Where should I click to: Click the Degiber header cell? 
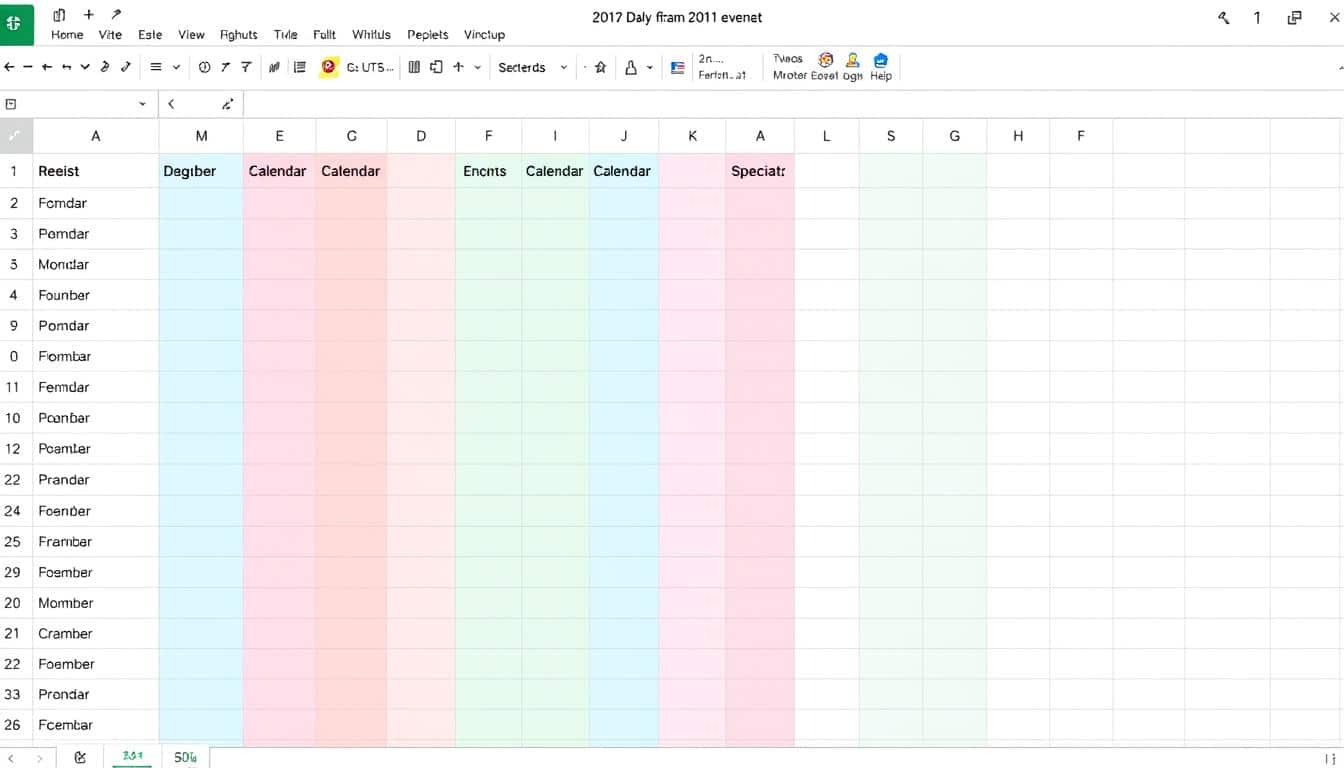pyautogui.click(x=201, y=171)
